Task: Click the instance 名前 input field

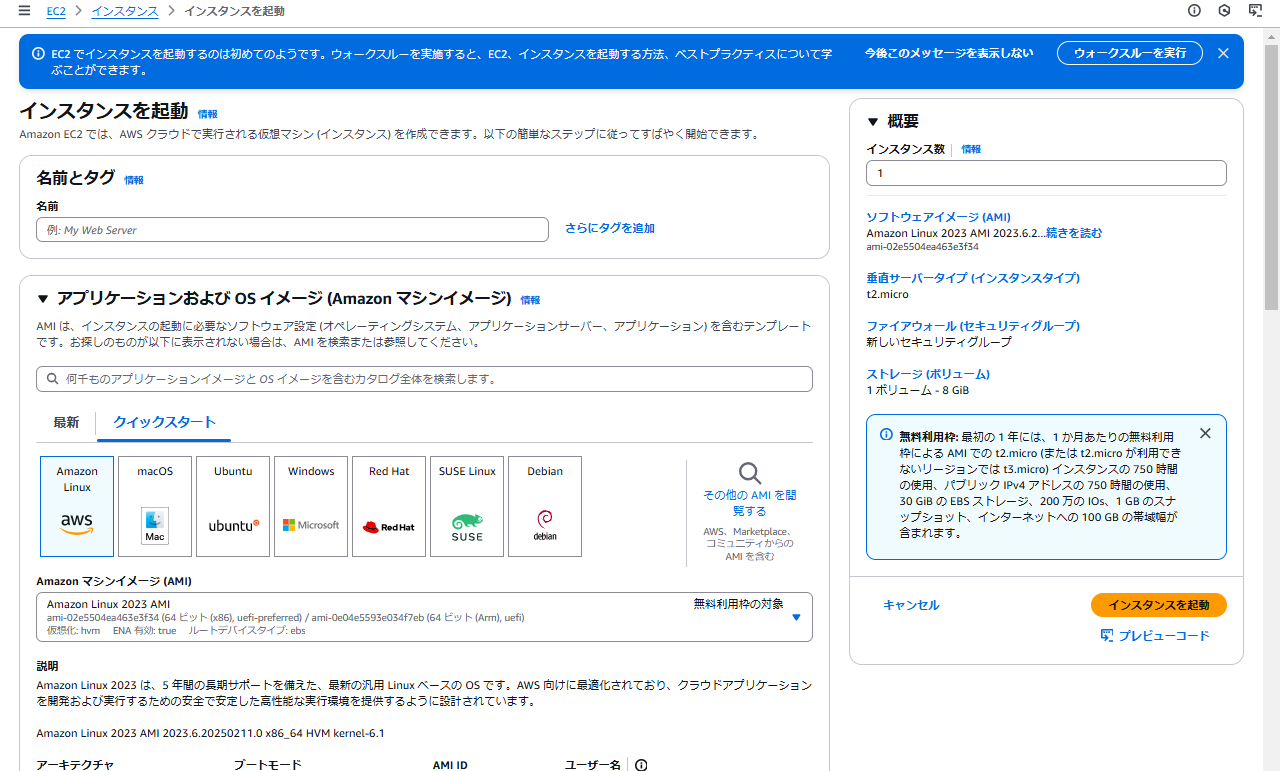Action: pyautogui.click(x=293, y=230)
